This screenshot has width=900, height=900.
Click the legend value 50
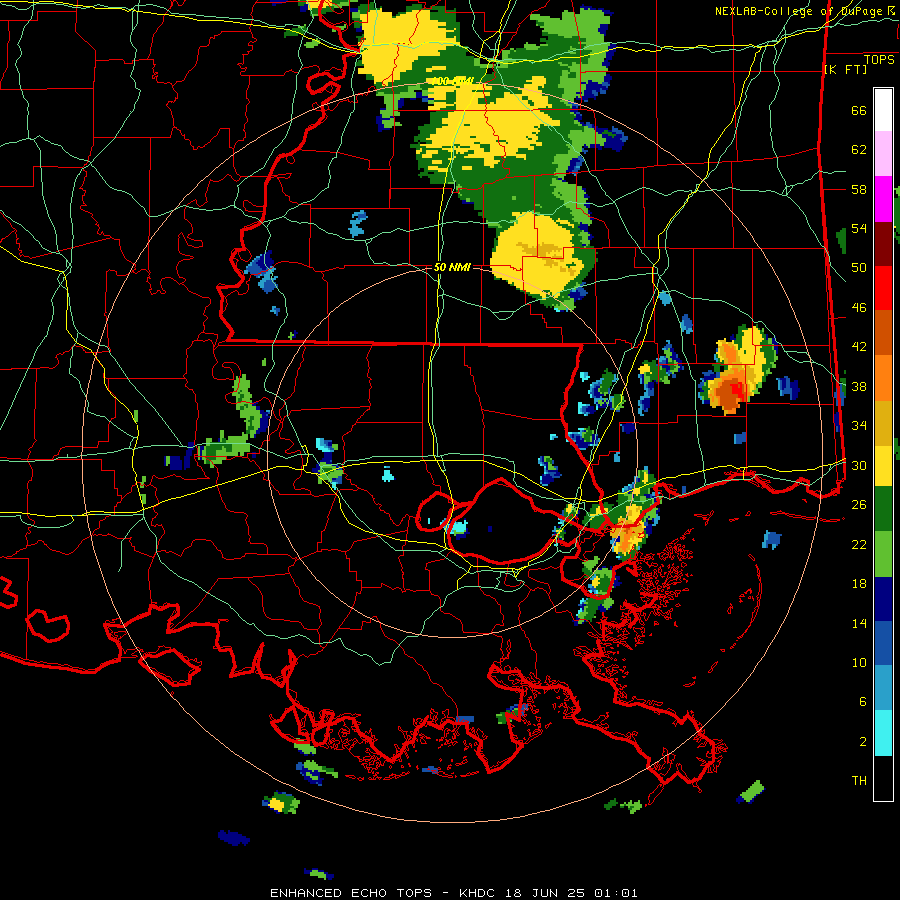click(x=859, y=268)
